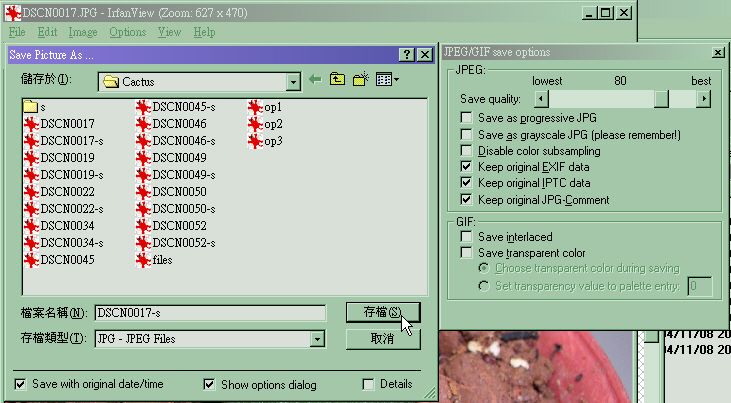
Task: Toggle Show options dialog checkbox
Action: tap(209, 384)
